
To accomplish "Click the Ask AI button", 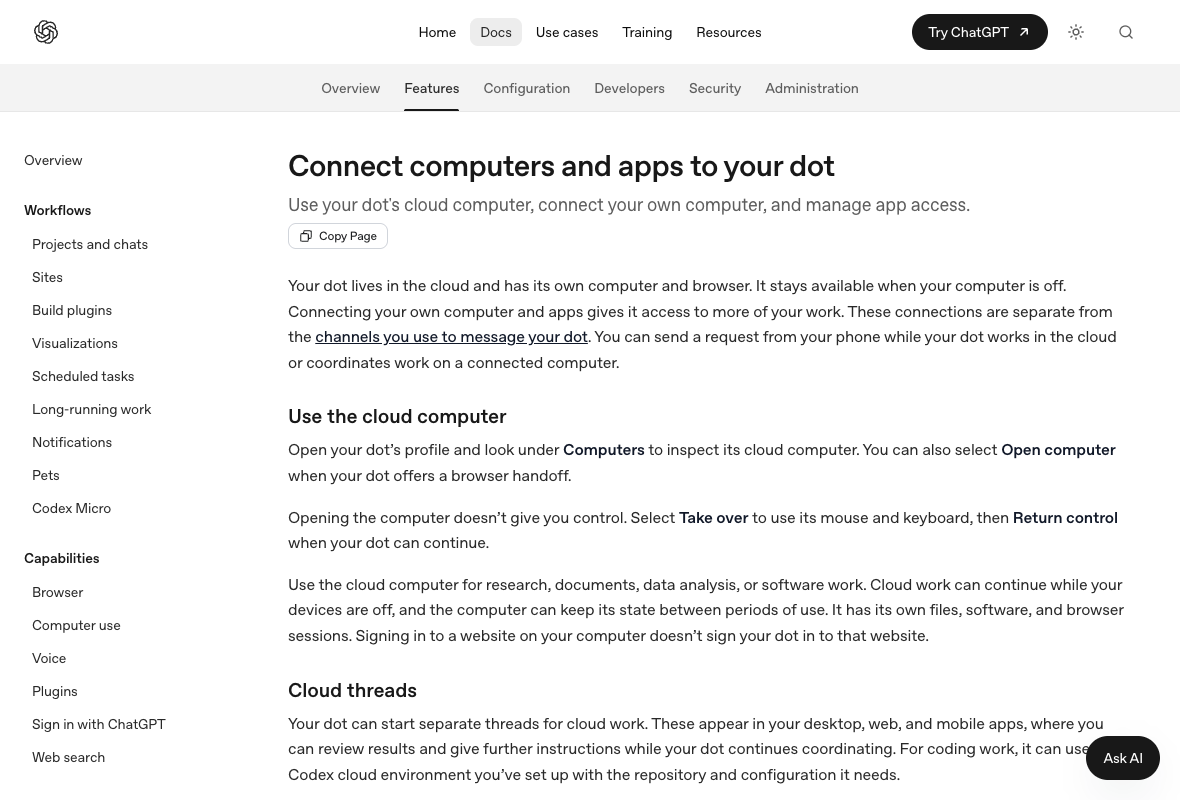I will coord(1123,758).
